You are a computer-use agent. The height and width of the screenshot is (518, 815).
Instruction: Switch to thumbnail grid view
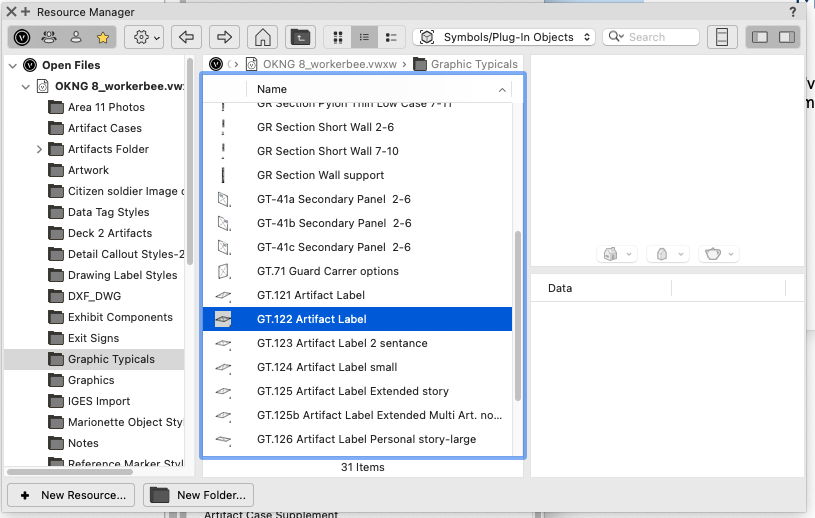pyautogui.click(x=338, y=37)
